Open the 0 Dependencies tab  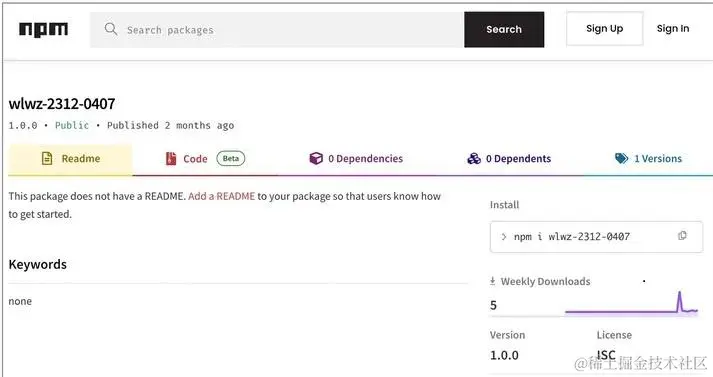(356, 159)
